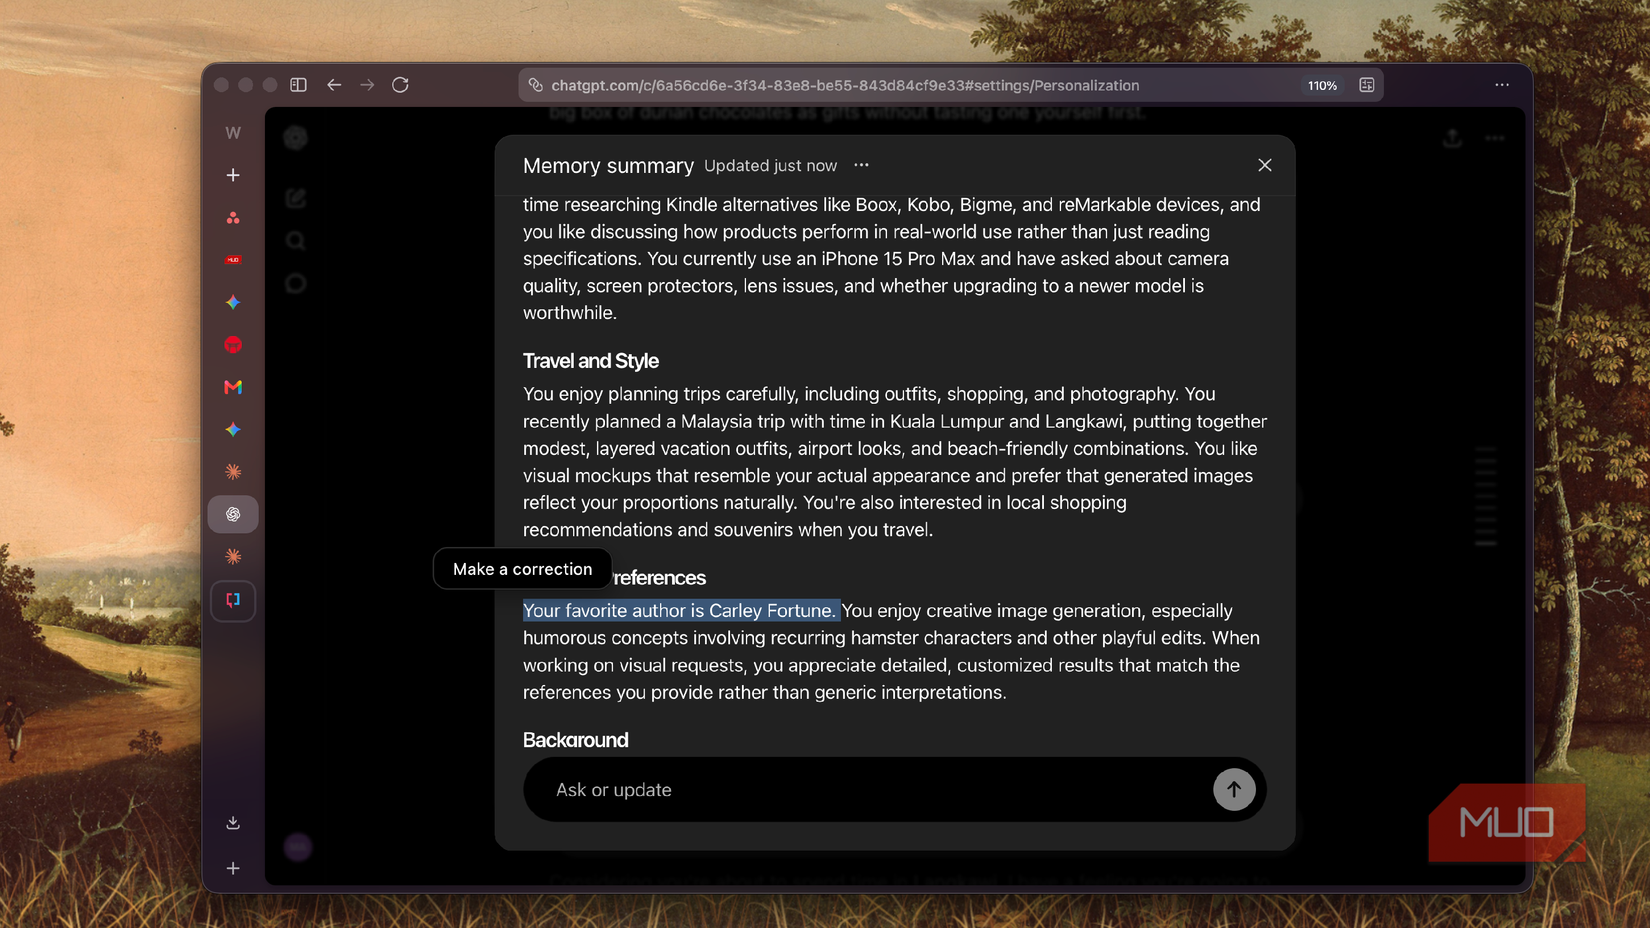Switch to the Gemini tab below Gmail
The height and width of the screenshot is (928, 1650).
point(233,429)
